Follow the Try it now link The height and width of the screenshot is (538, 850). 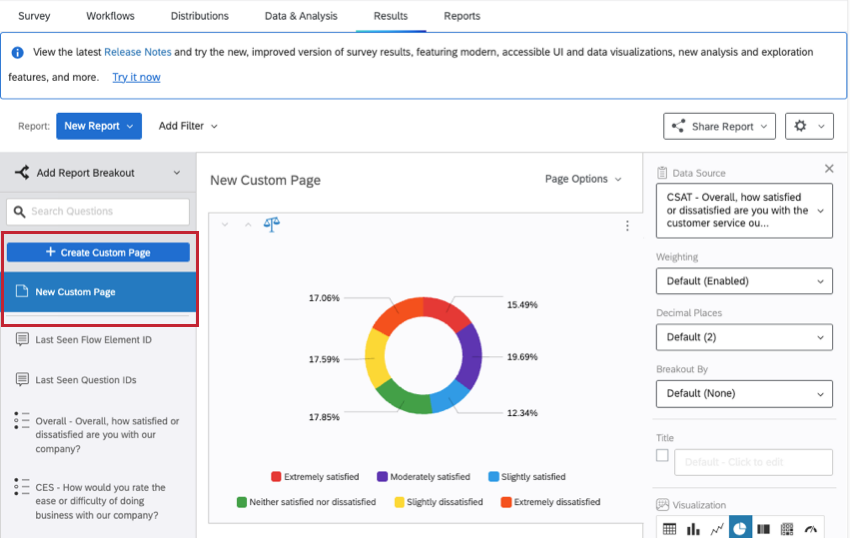(136, 77)
